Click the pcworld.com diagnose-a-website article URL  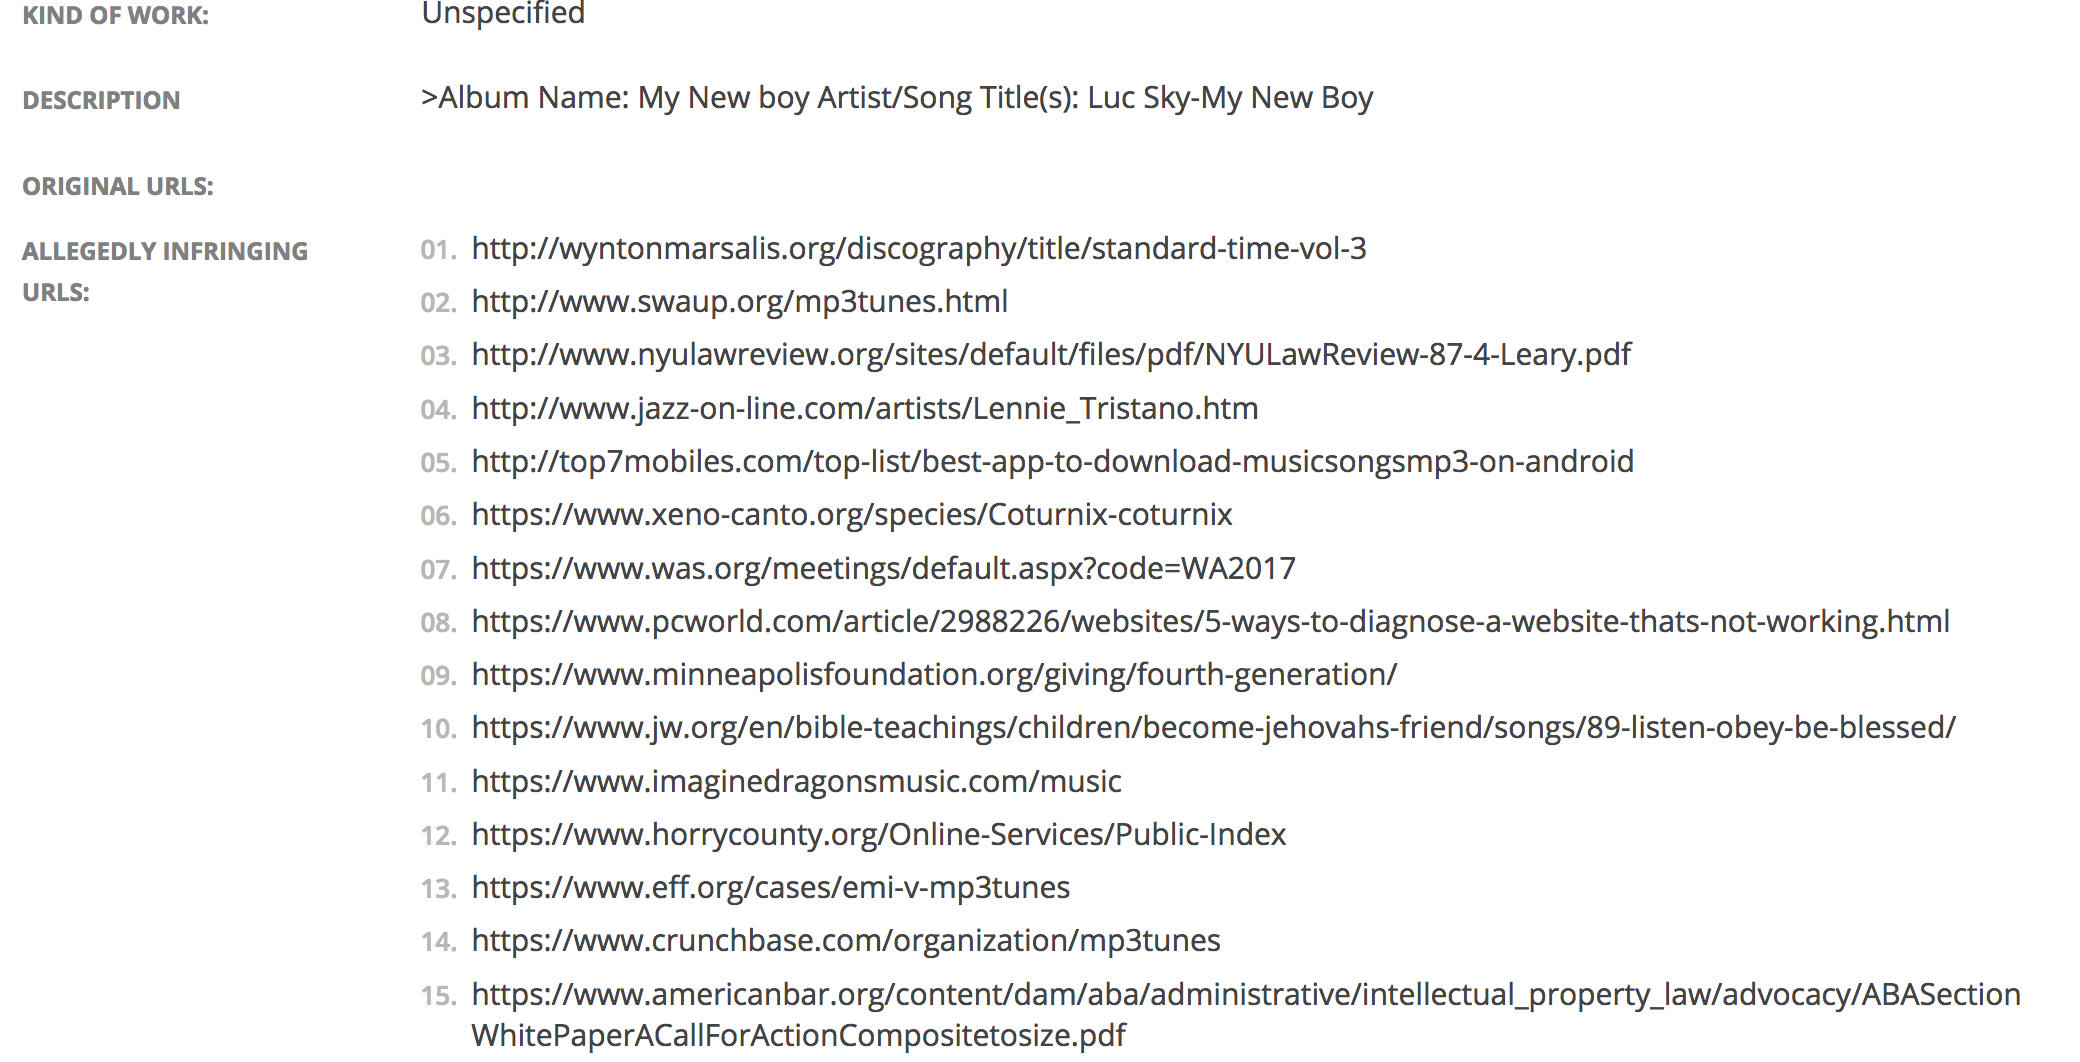coord(1211,621)
